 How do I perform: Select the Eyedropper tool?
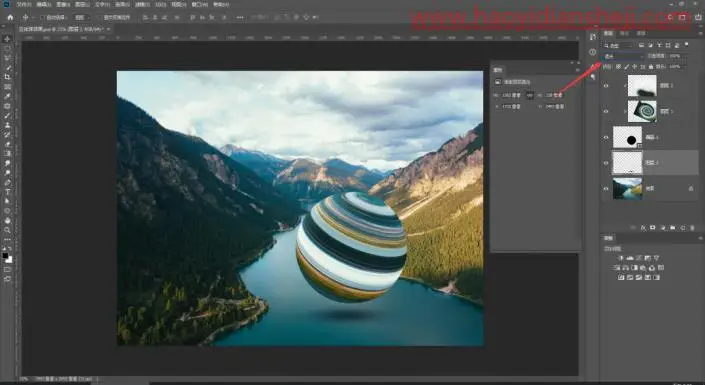point(7,96)
